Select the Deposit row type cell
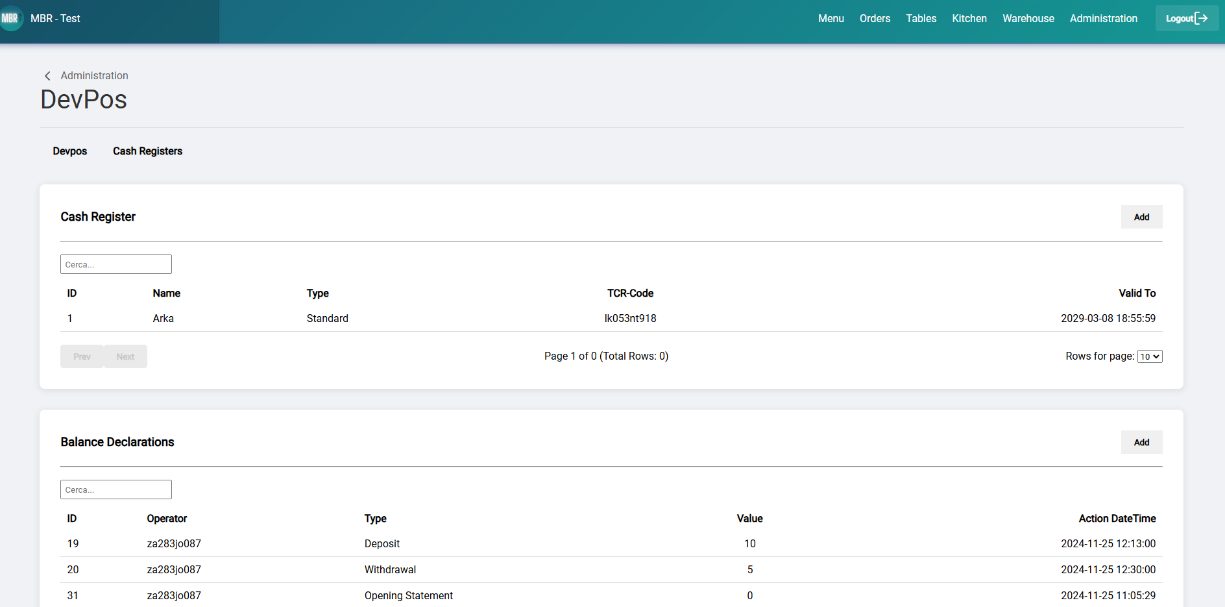This screenshot has width=1225, height=607. point(382,543)
